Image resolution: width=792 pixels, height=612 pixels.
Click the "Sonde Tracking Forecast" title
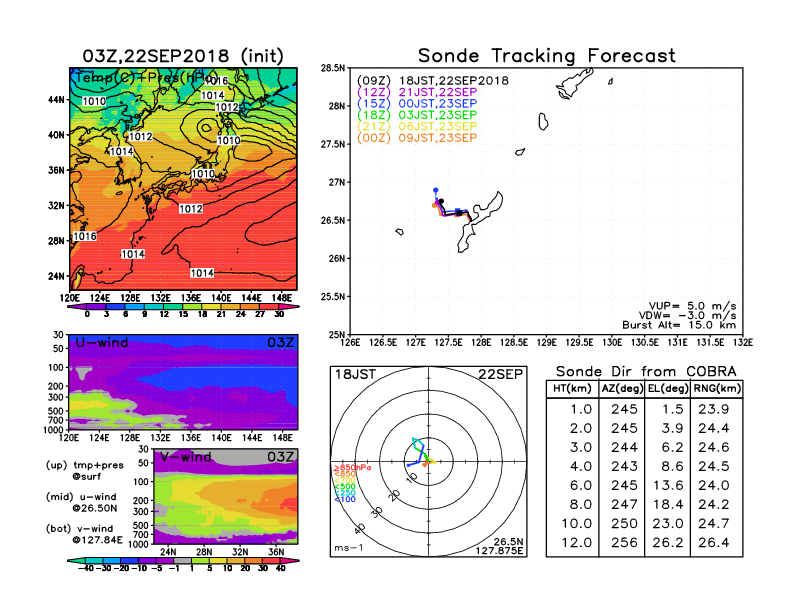pyautogui.click(x=547, y=56)
